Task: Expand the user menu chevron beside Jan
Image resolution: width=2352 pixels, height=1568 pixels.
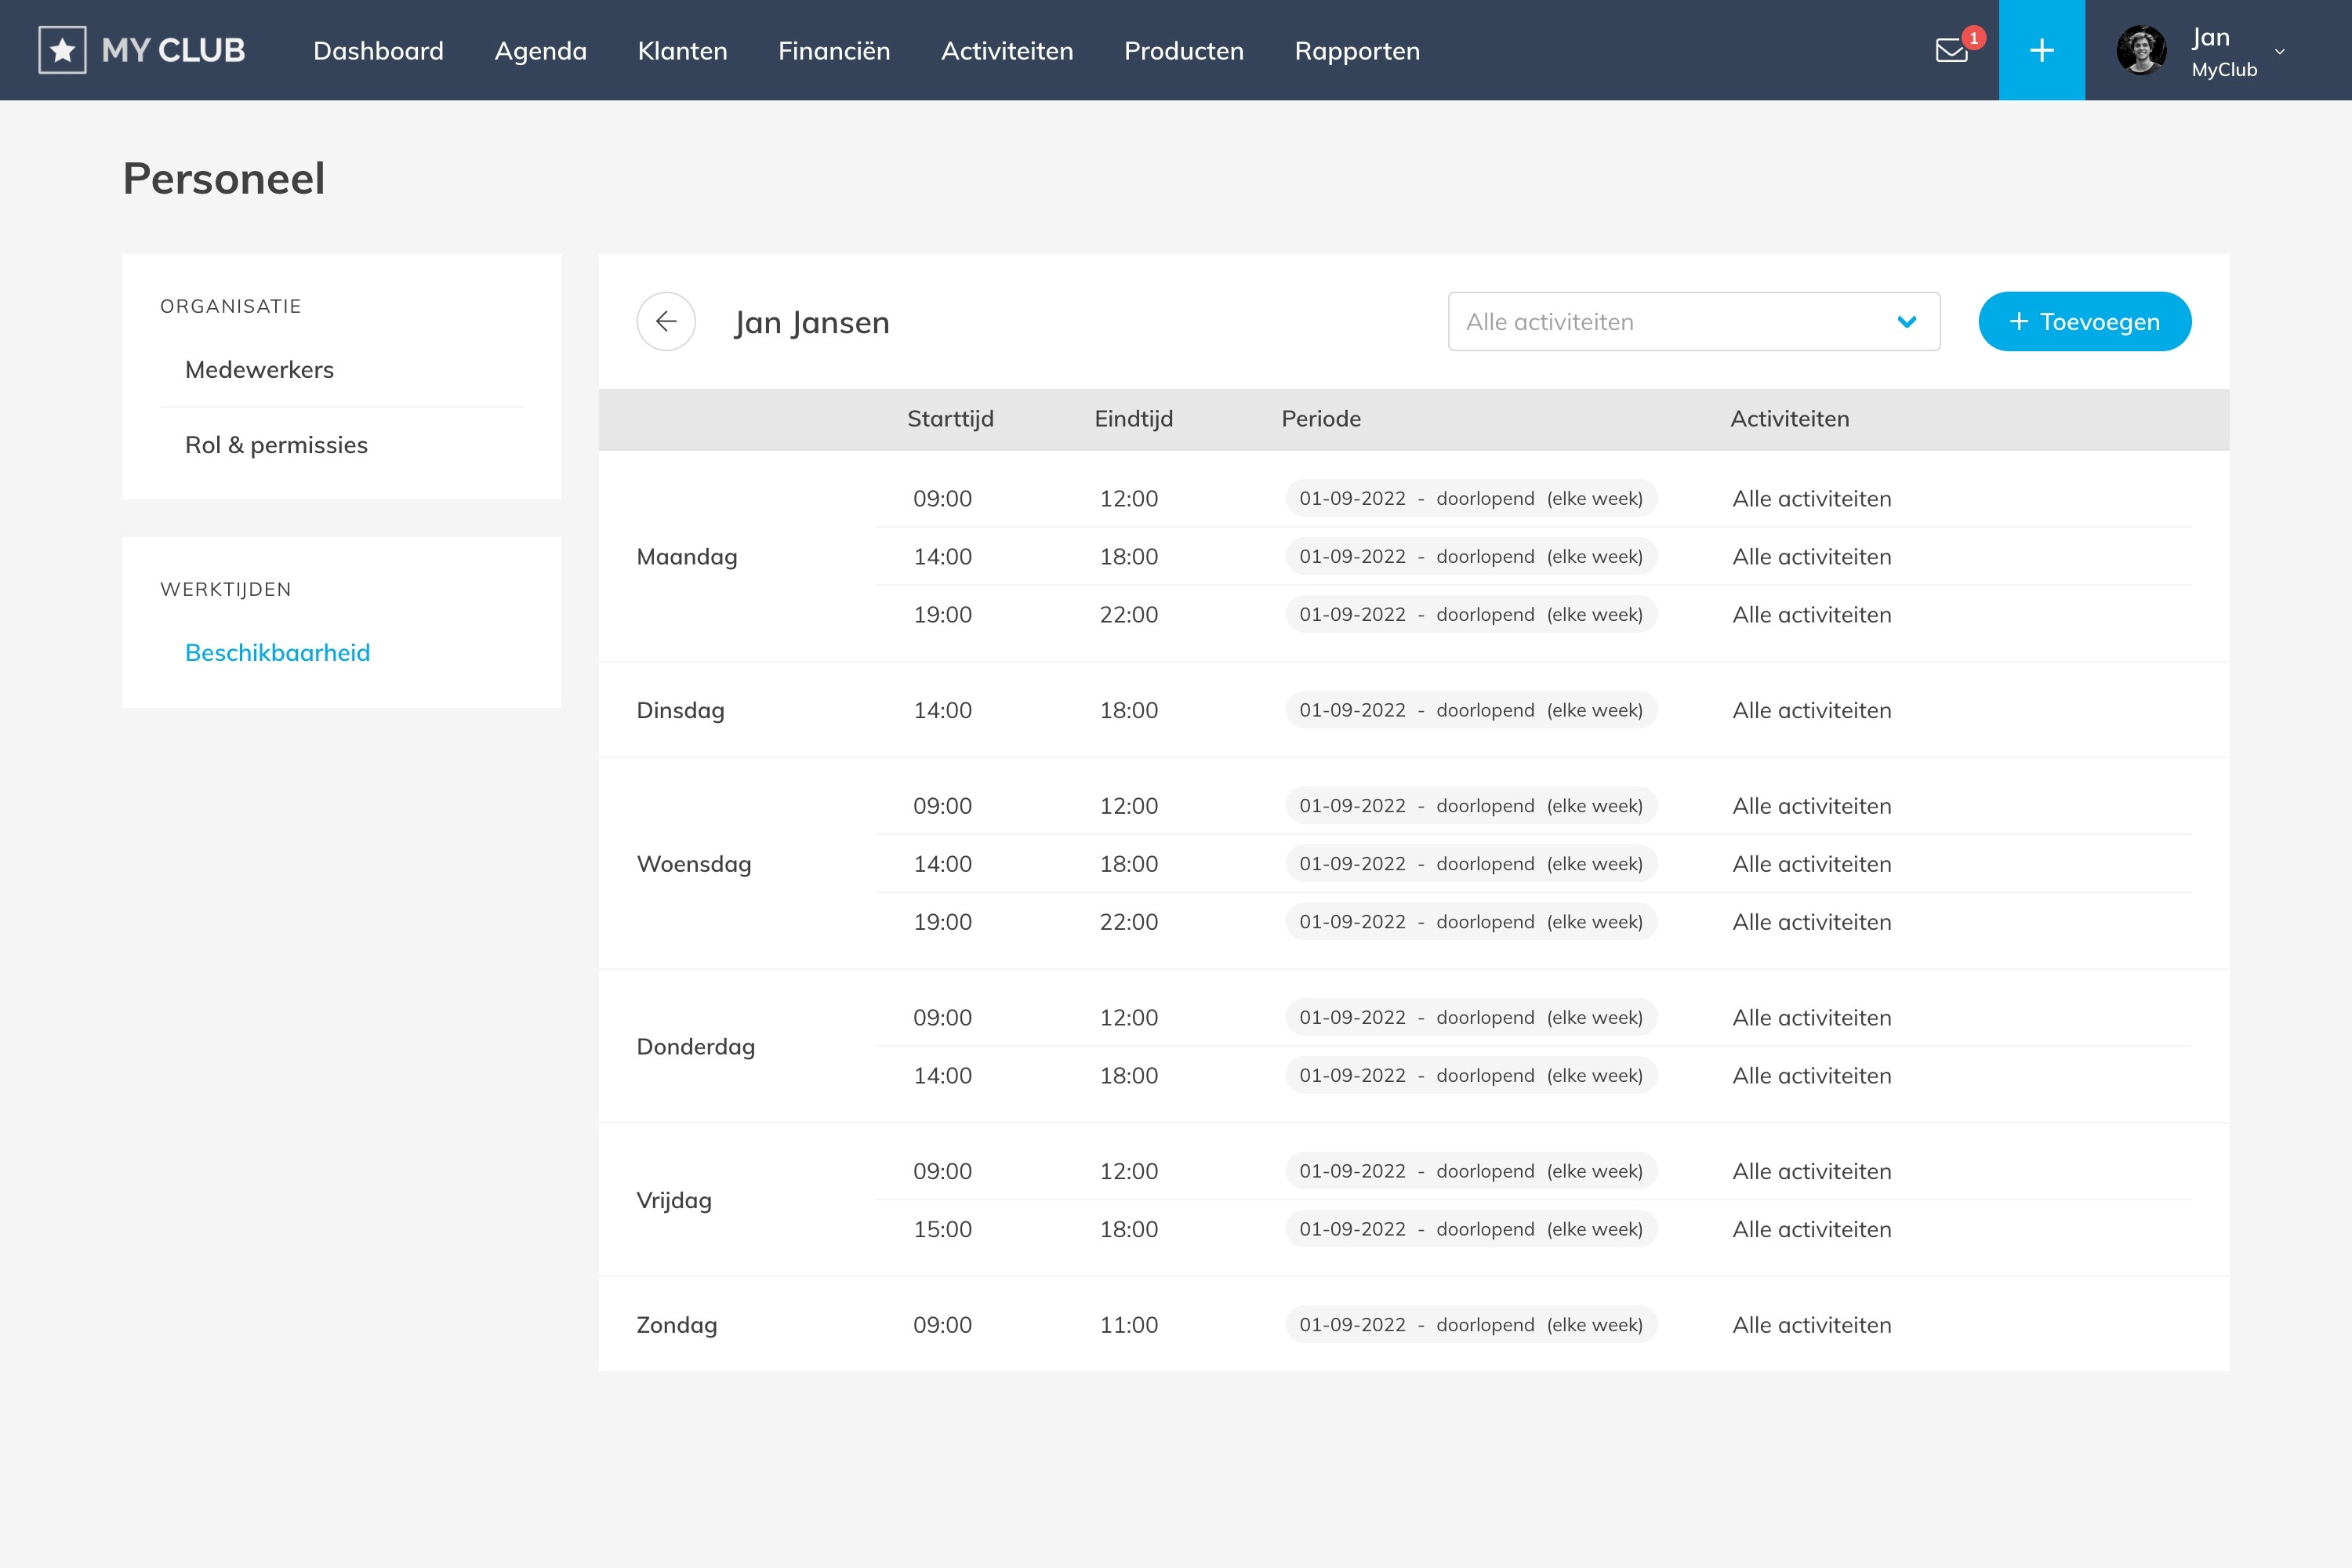Action: 2280,51
